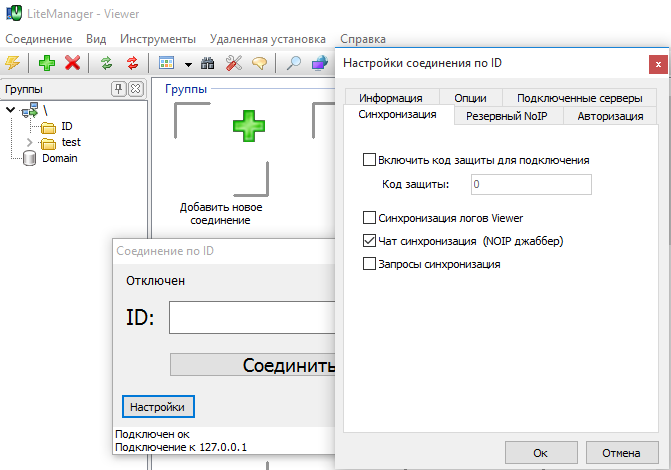
Task: Open the Инструменты menu
Action: click(158, 39)
